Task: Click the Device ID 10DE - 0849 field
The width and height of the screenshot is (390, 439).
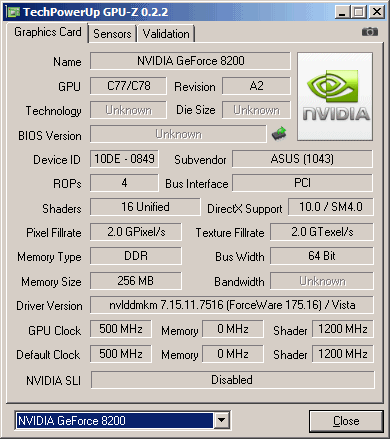Action: (x=124, y=159)
